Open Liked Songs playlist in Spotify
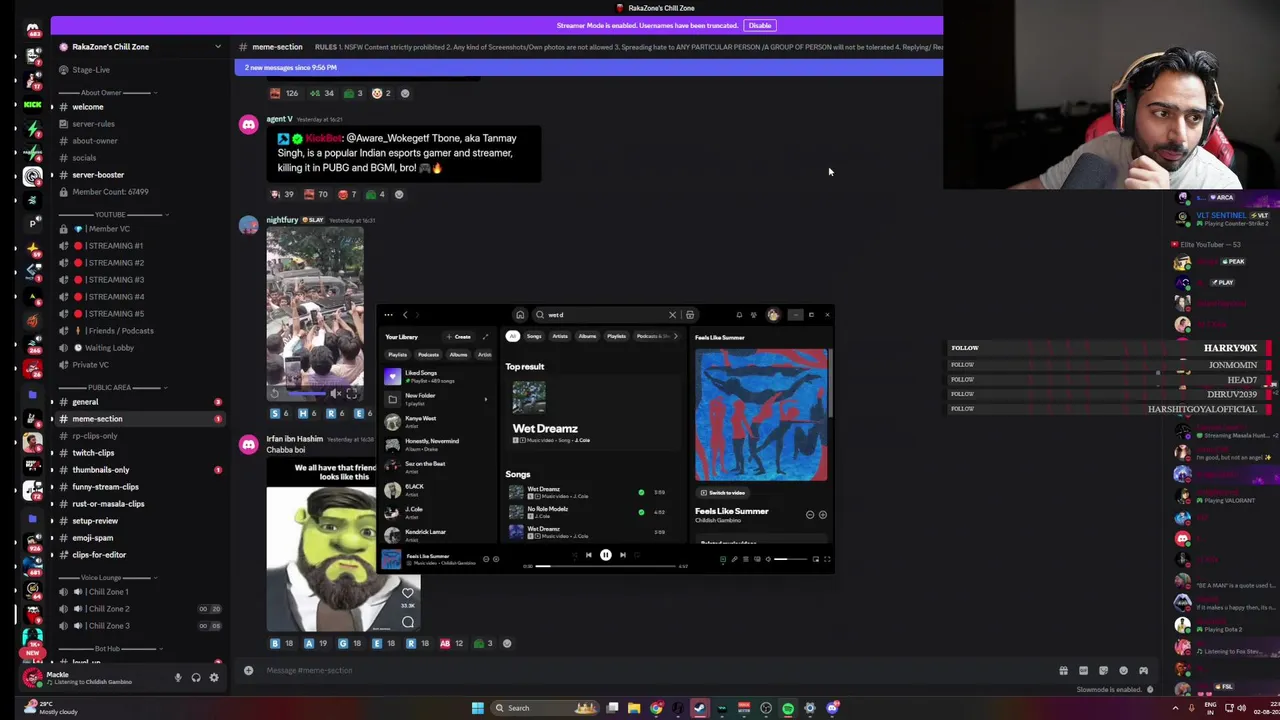1280x720 pixels. tap(436, 376)
